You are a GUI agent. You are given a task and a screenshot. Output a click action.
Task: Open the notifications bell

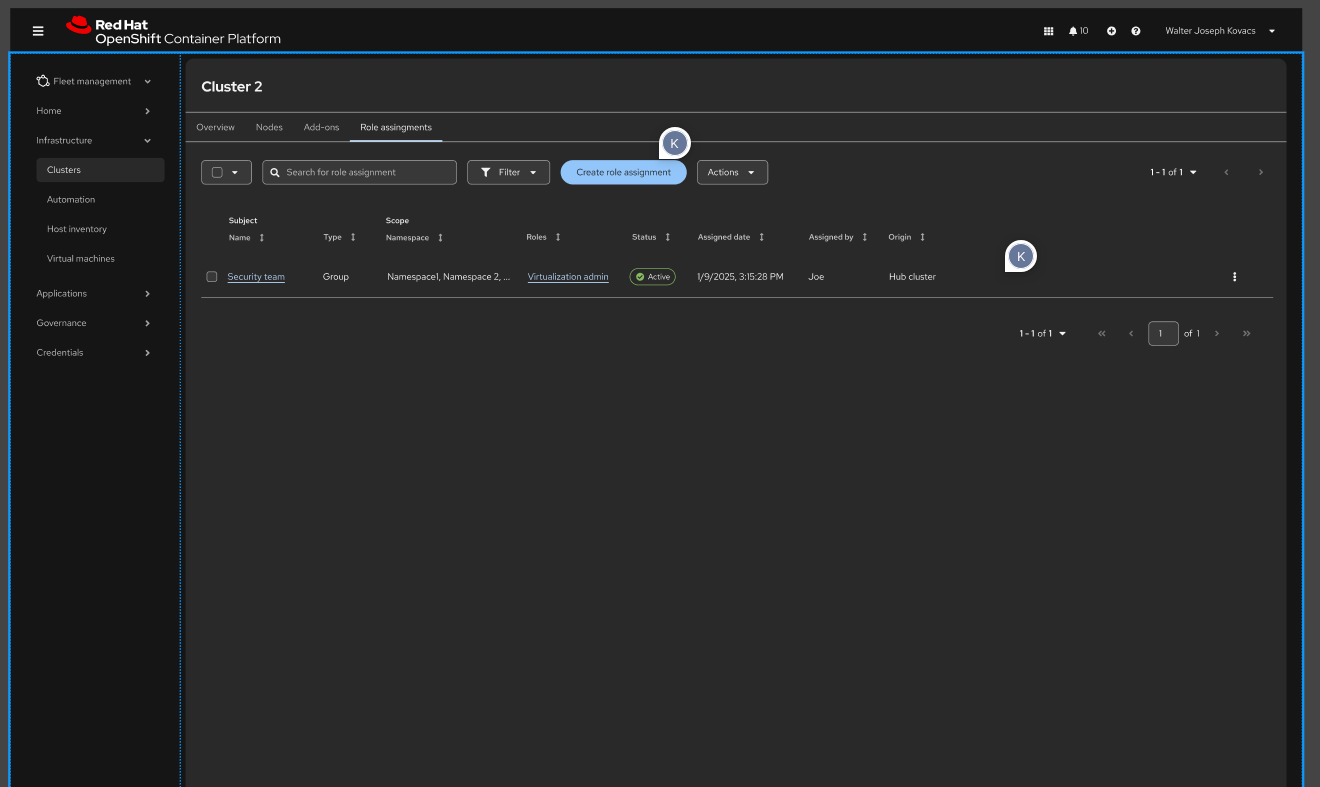[x=1074, y=31]
